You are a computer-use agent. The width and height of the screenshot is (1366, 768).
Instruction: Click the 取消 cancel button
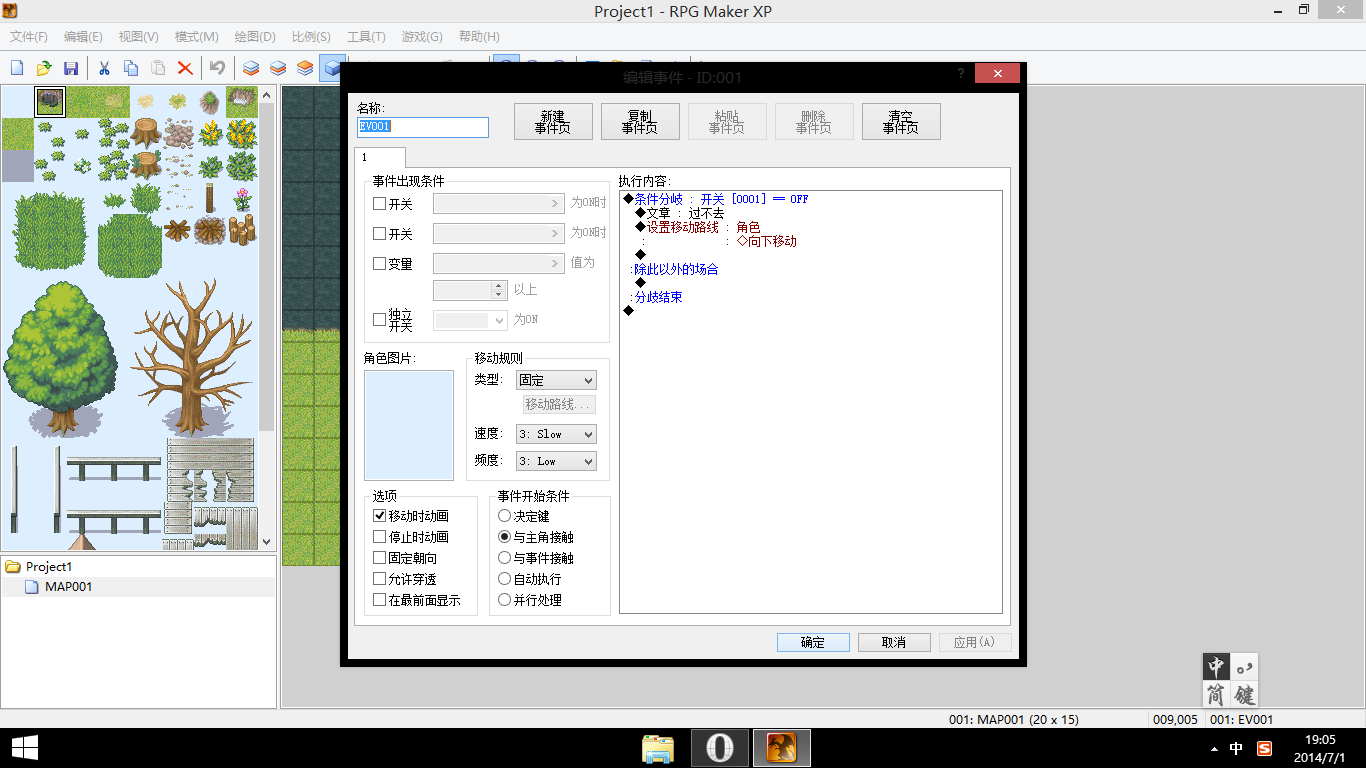tap(894, 643)
